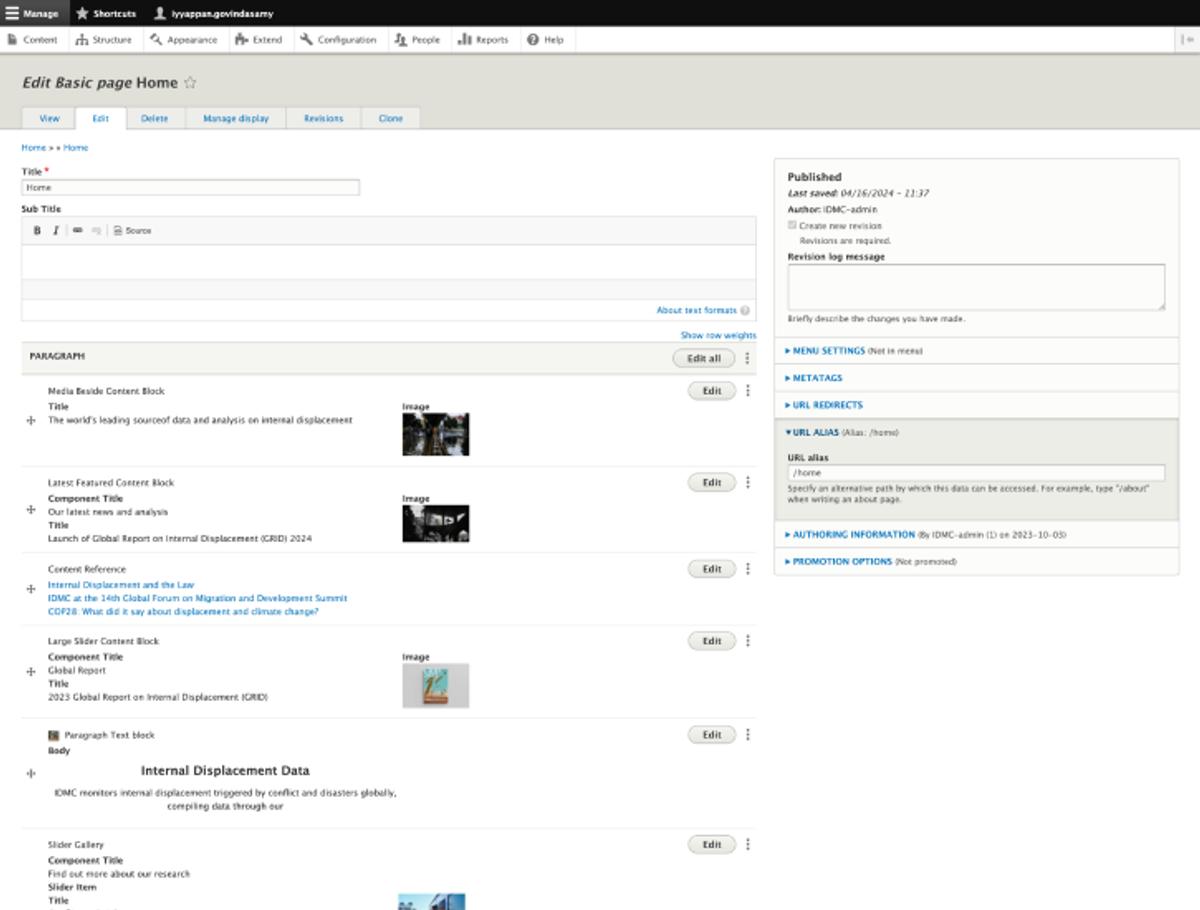Click the Paragraph Text block type icon
This screenshot has width=1200, height=910.
(x=54, y=735)
